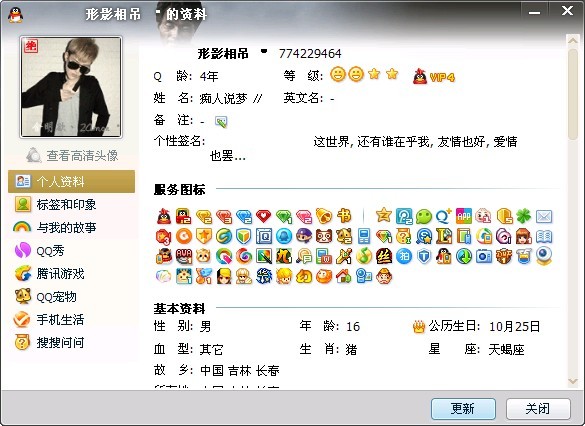
Task: Click the green four-leaf clover icon
Action: (523, 216)
